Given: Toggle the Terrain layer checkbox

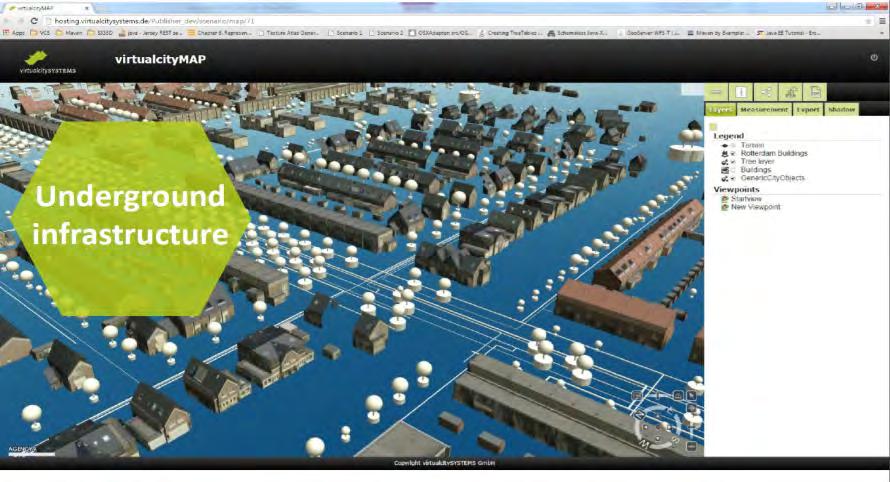Looking at the screenshot, I should coord(733,146).
